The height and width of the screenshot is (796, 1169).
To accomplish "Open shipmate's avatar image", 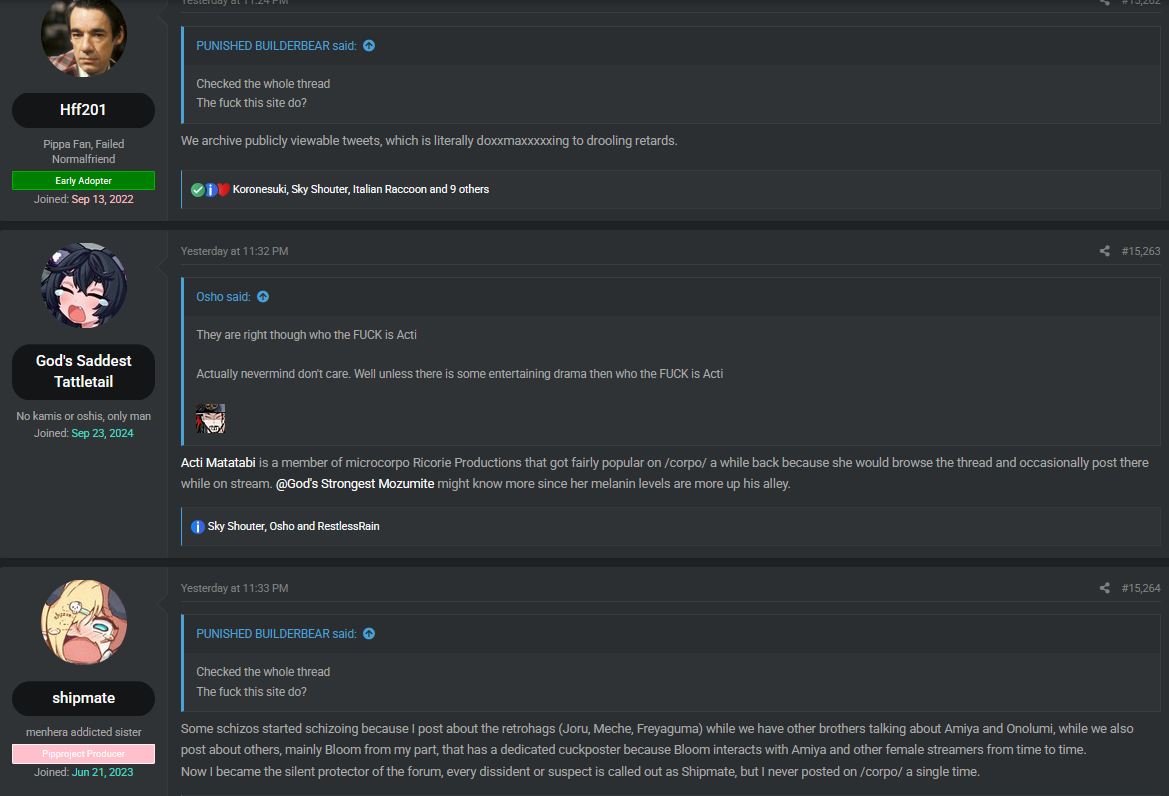I will pos(84,623).
